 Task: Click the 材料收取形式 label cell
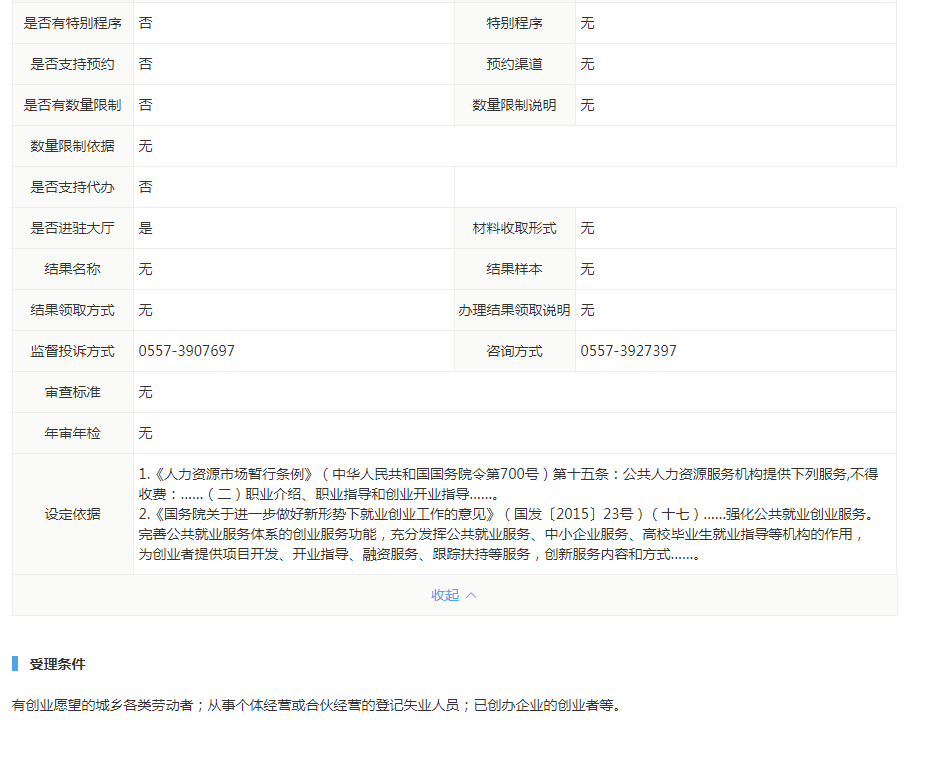tap(514, 228)
